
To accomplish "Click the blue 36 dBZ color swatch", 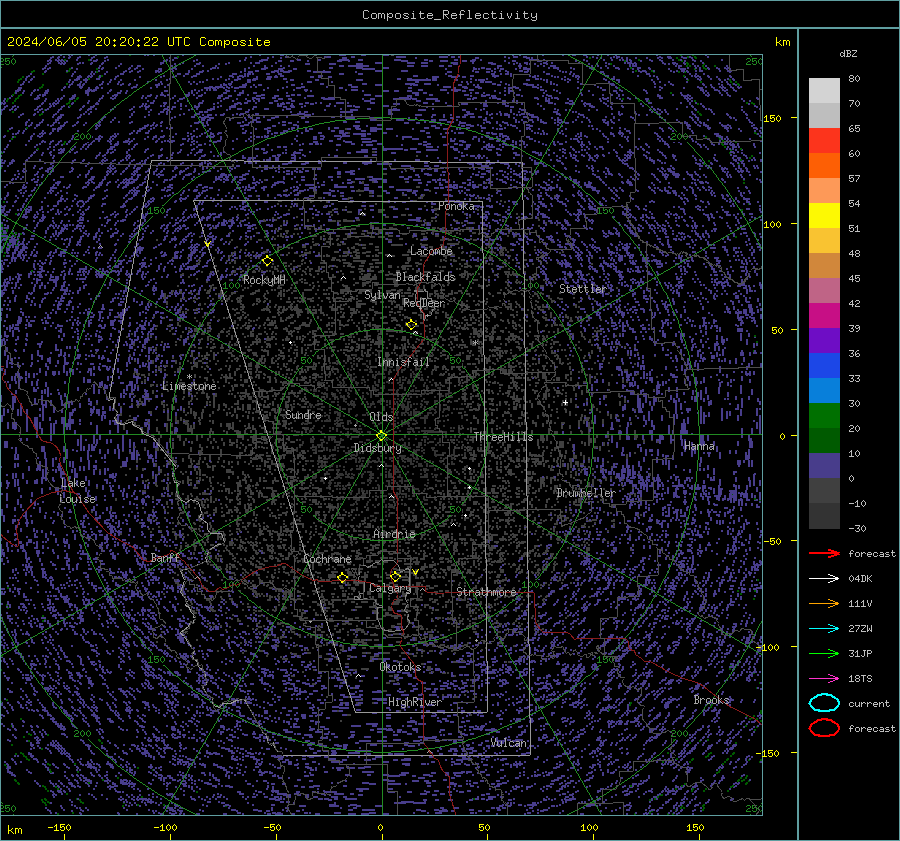I will coord(824,366).
